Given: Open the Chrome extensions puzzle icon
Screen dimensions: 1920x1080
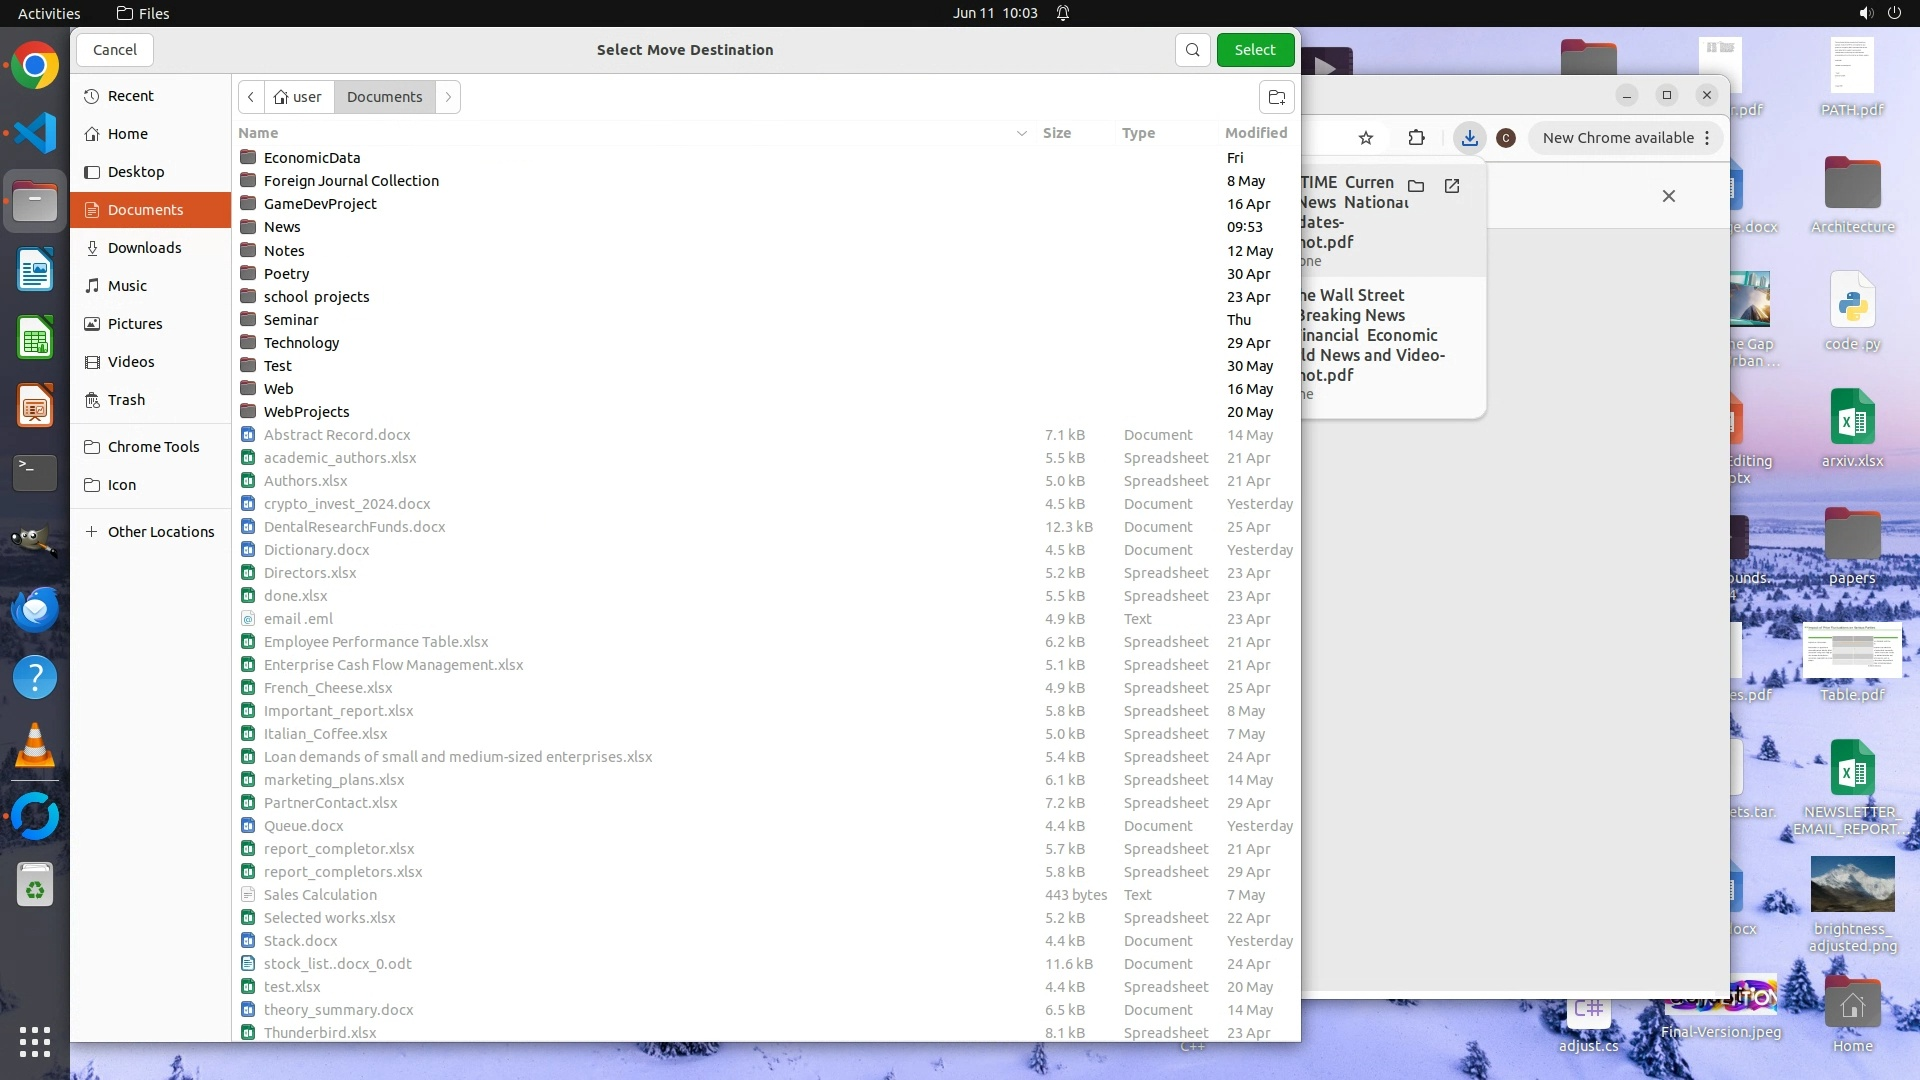Looking at the screenshot, I should [x=1416, y=138].
